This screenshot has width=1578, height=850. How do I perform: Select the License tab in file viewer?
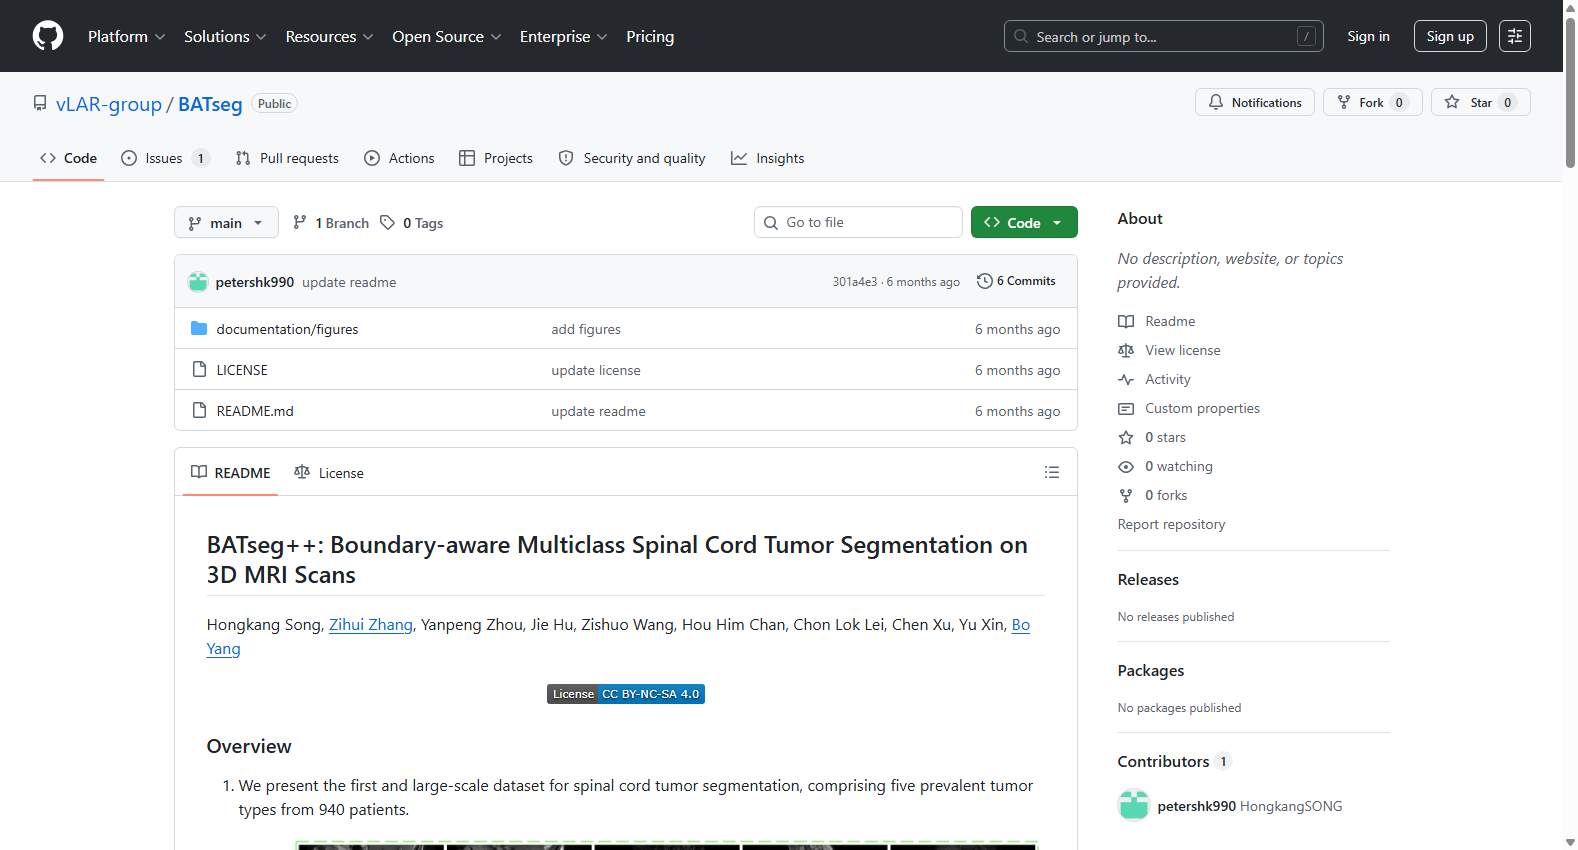[329, 472]
